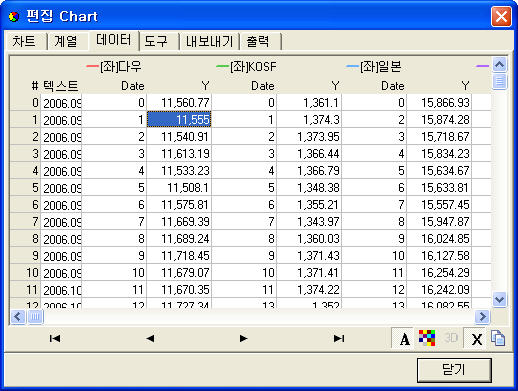This screenshot has height=391, width=518.
Task: Select cell 11,679.07
Action: point(179,272)
